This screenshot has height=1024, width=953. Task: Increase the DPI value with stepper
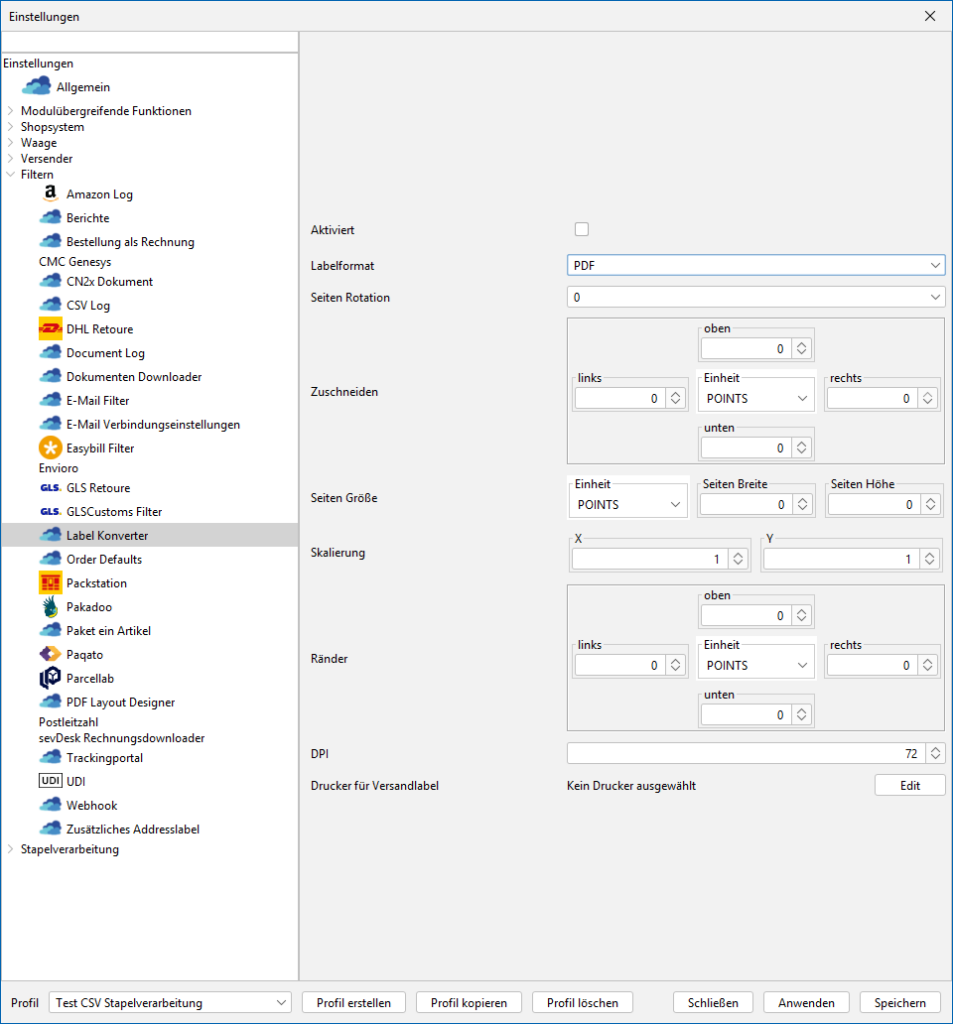tap(935, 749)
